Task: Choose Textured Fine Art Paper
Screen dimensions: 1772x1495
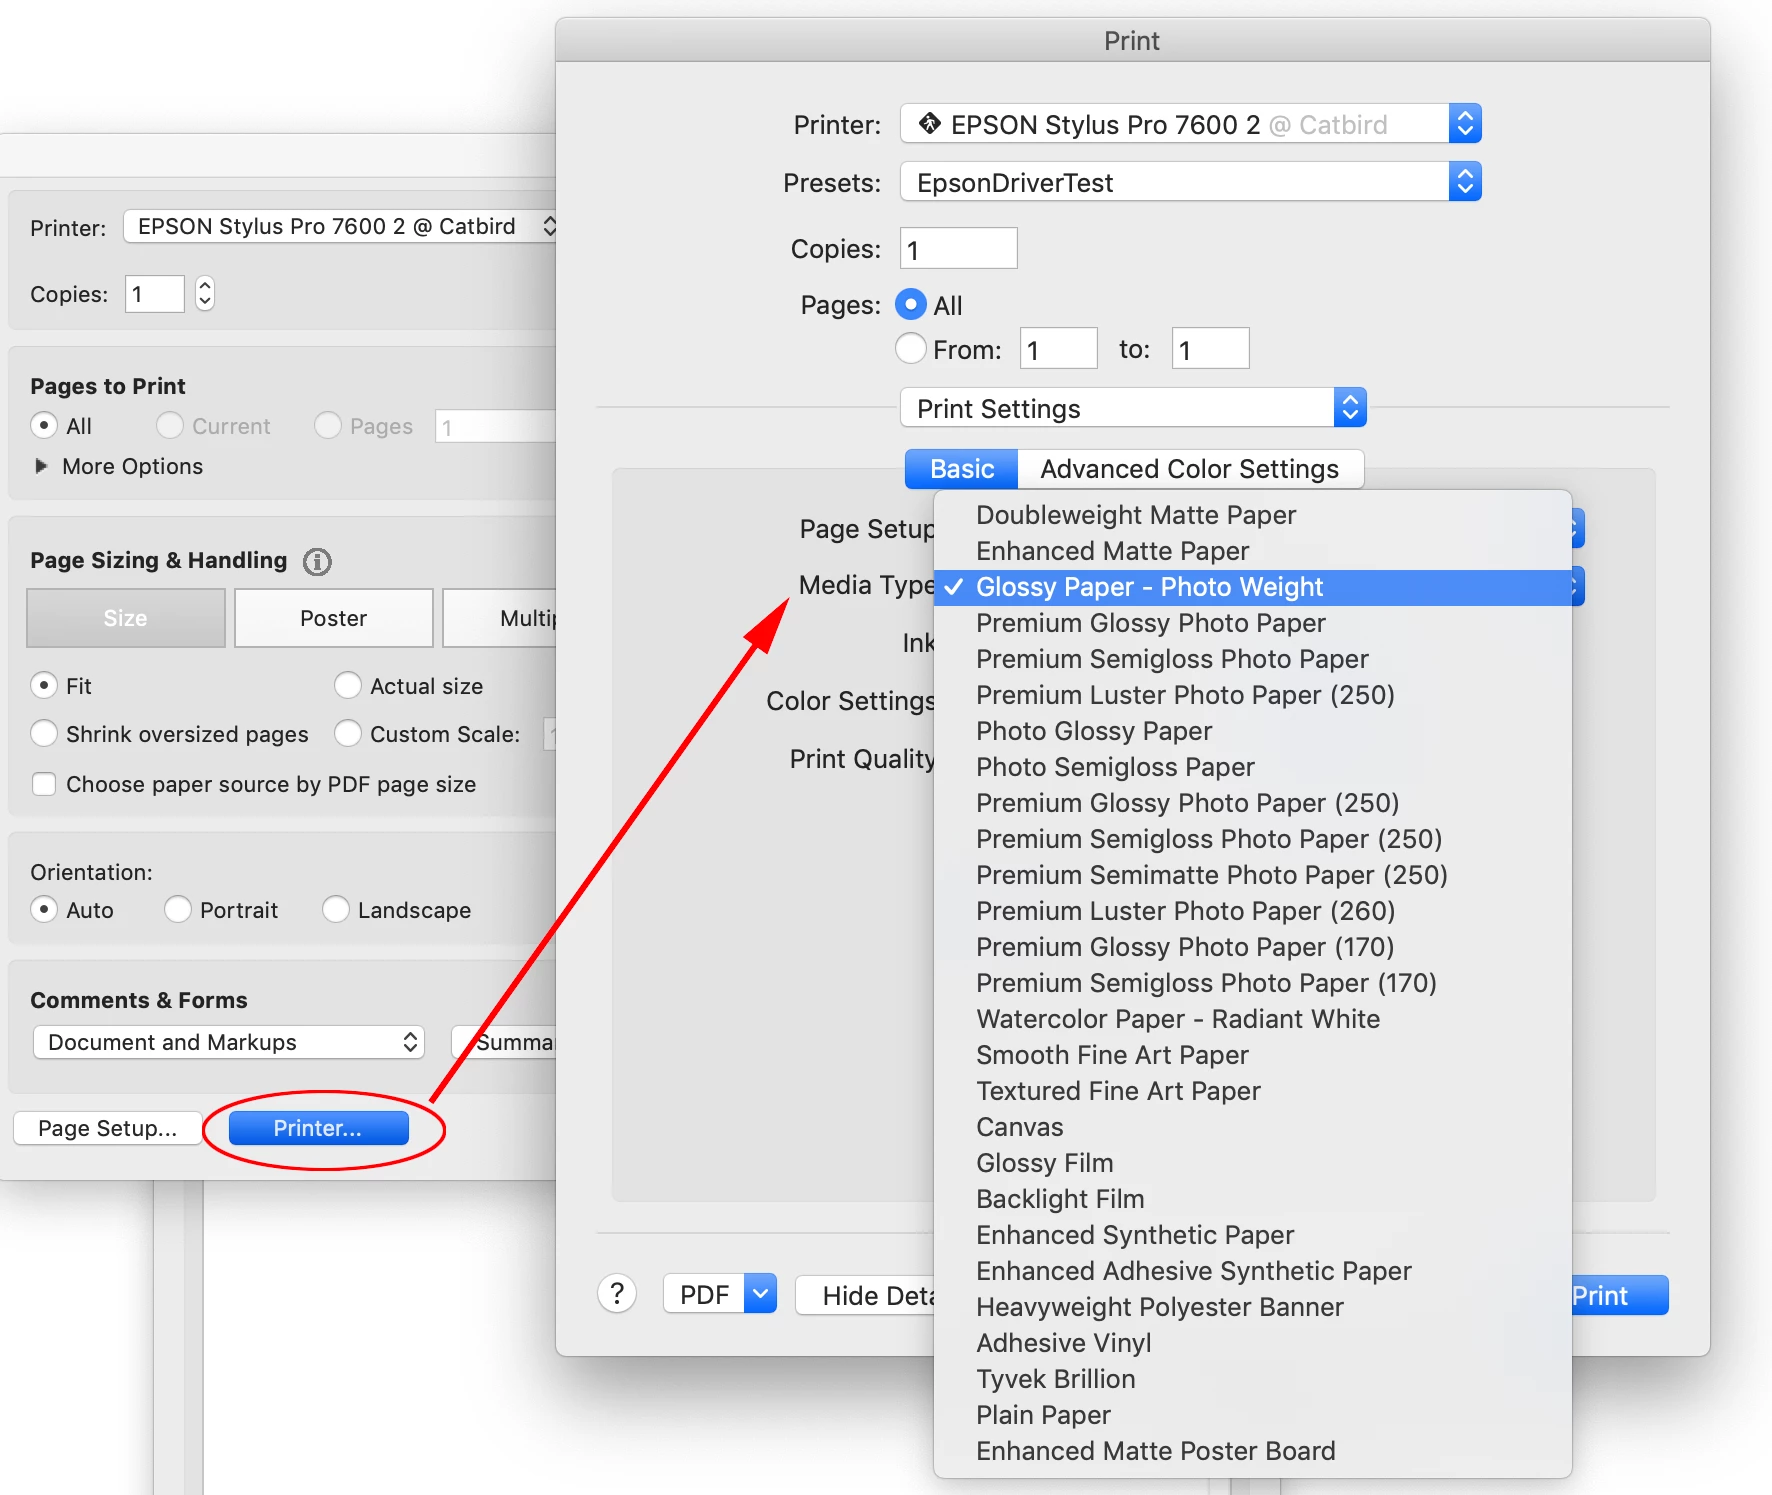Action: [1252, 1091]
